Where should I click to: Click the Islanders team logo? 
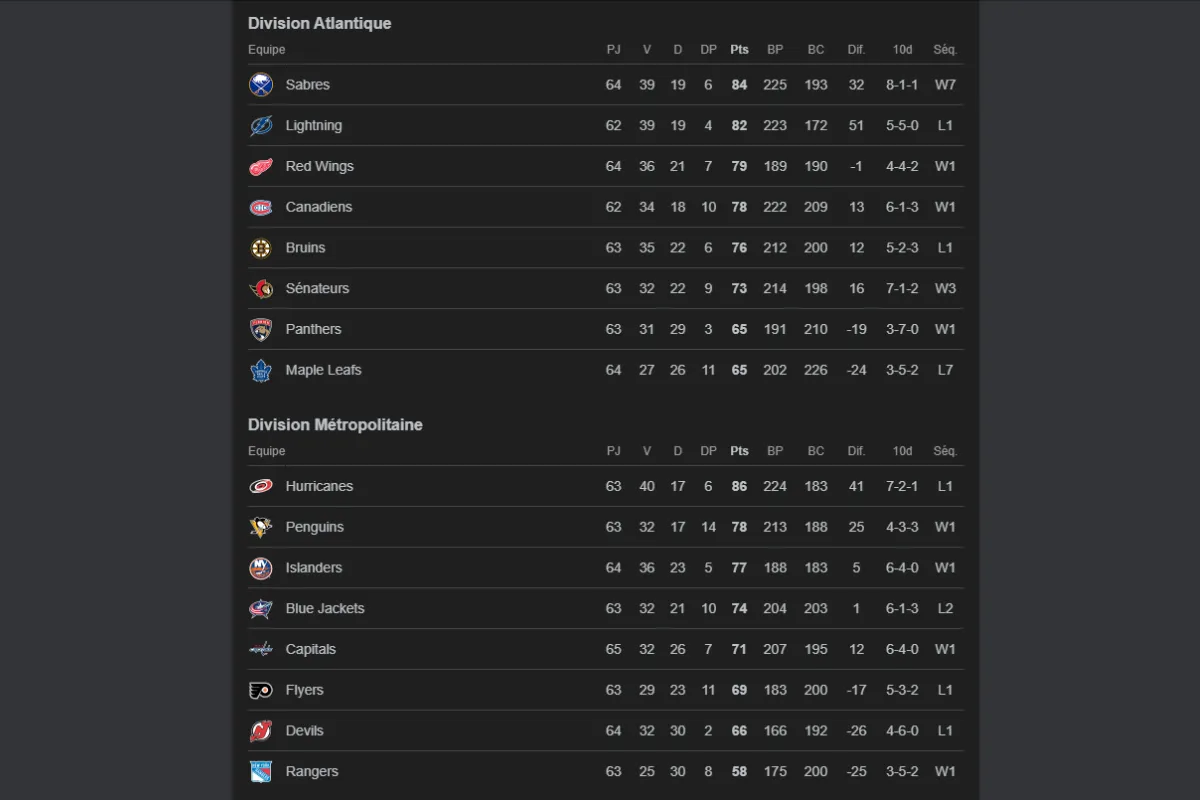point(261,568)
